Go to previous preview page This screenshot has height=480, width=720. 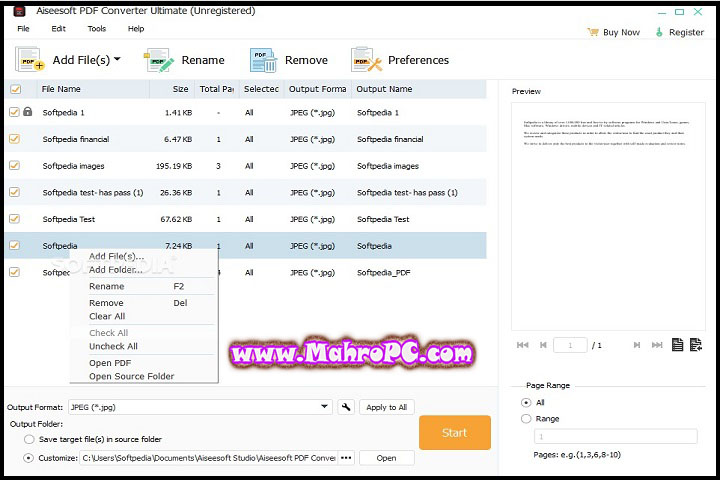click(x=543, y=345)
